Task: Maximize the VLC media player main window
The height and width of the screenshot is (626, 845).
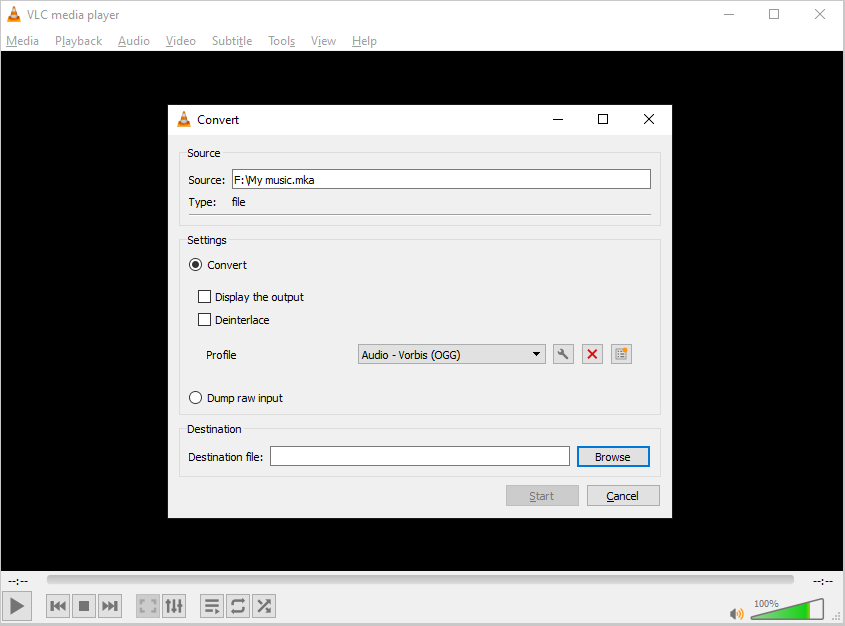Action: 774,15
